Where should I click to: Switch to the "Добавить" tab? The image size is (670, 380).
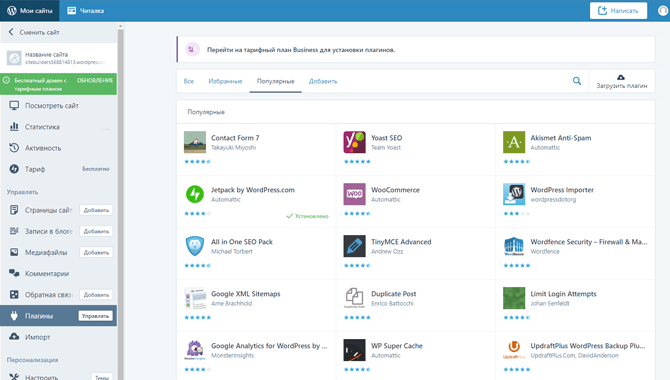323,81
